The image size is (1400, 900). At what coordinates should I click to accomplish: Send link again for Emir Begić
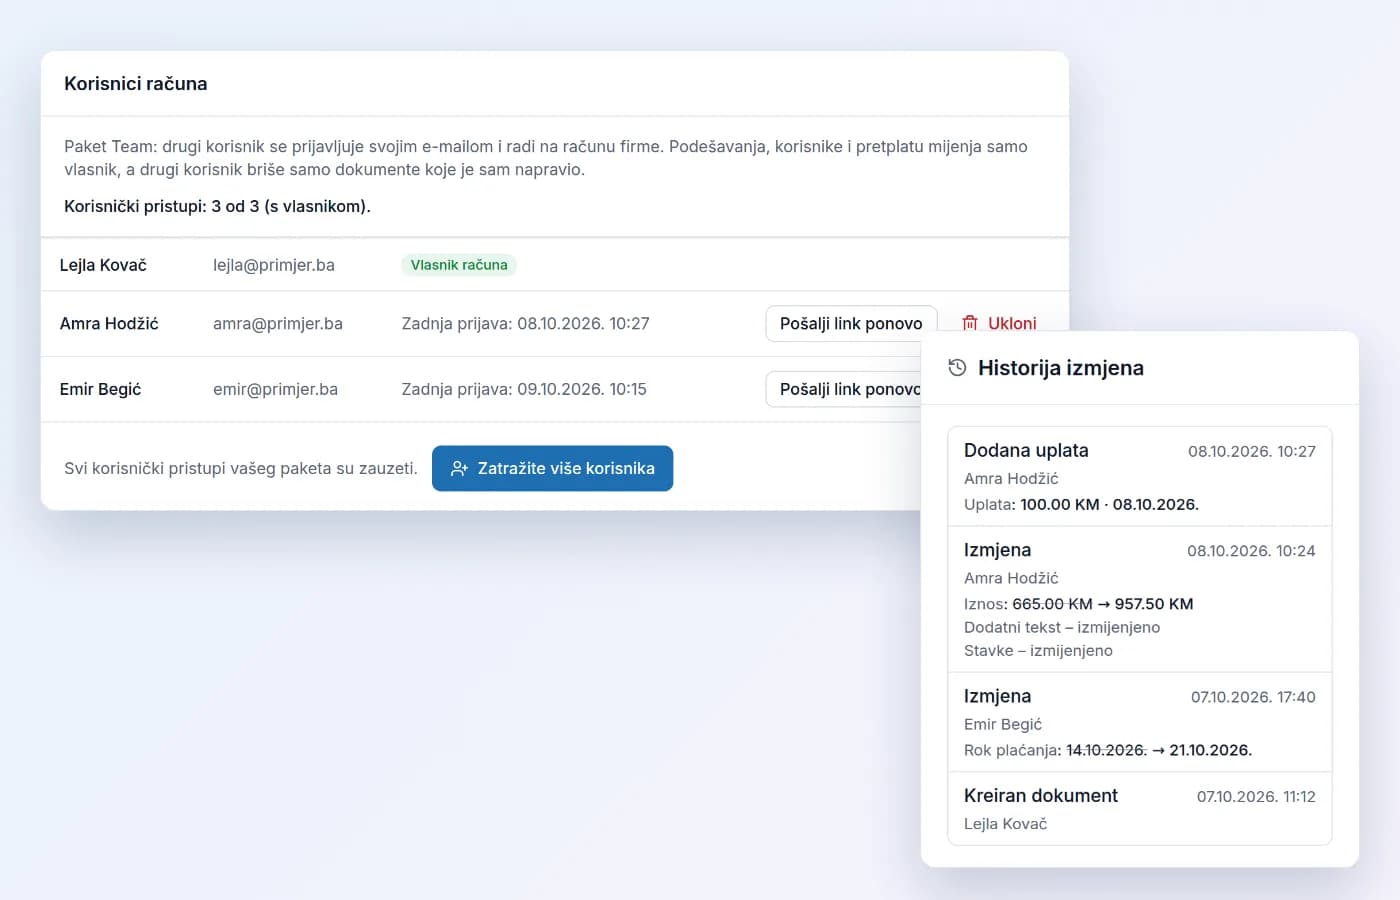pos(844,389)
